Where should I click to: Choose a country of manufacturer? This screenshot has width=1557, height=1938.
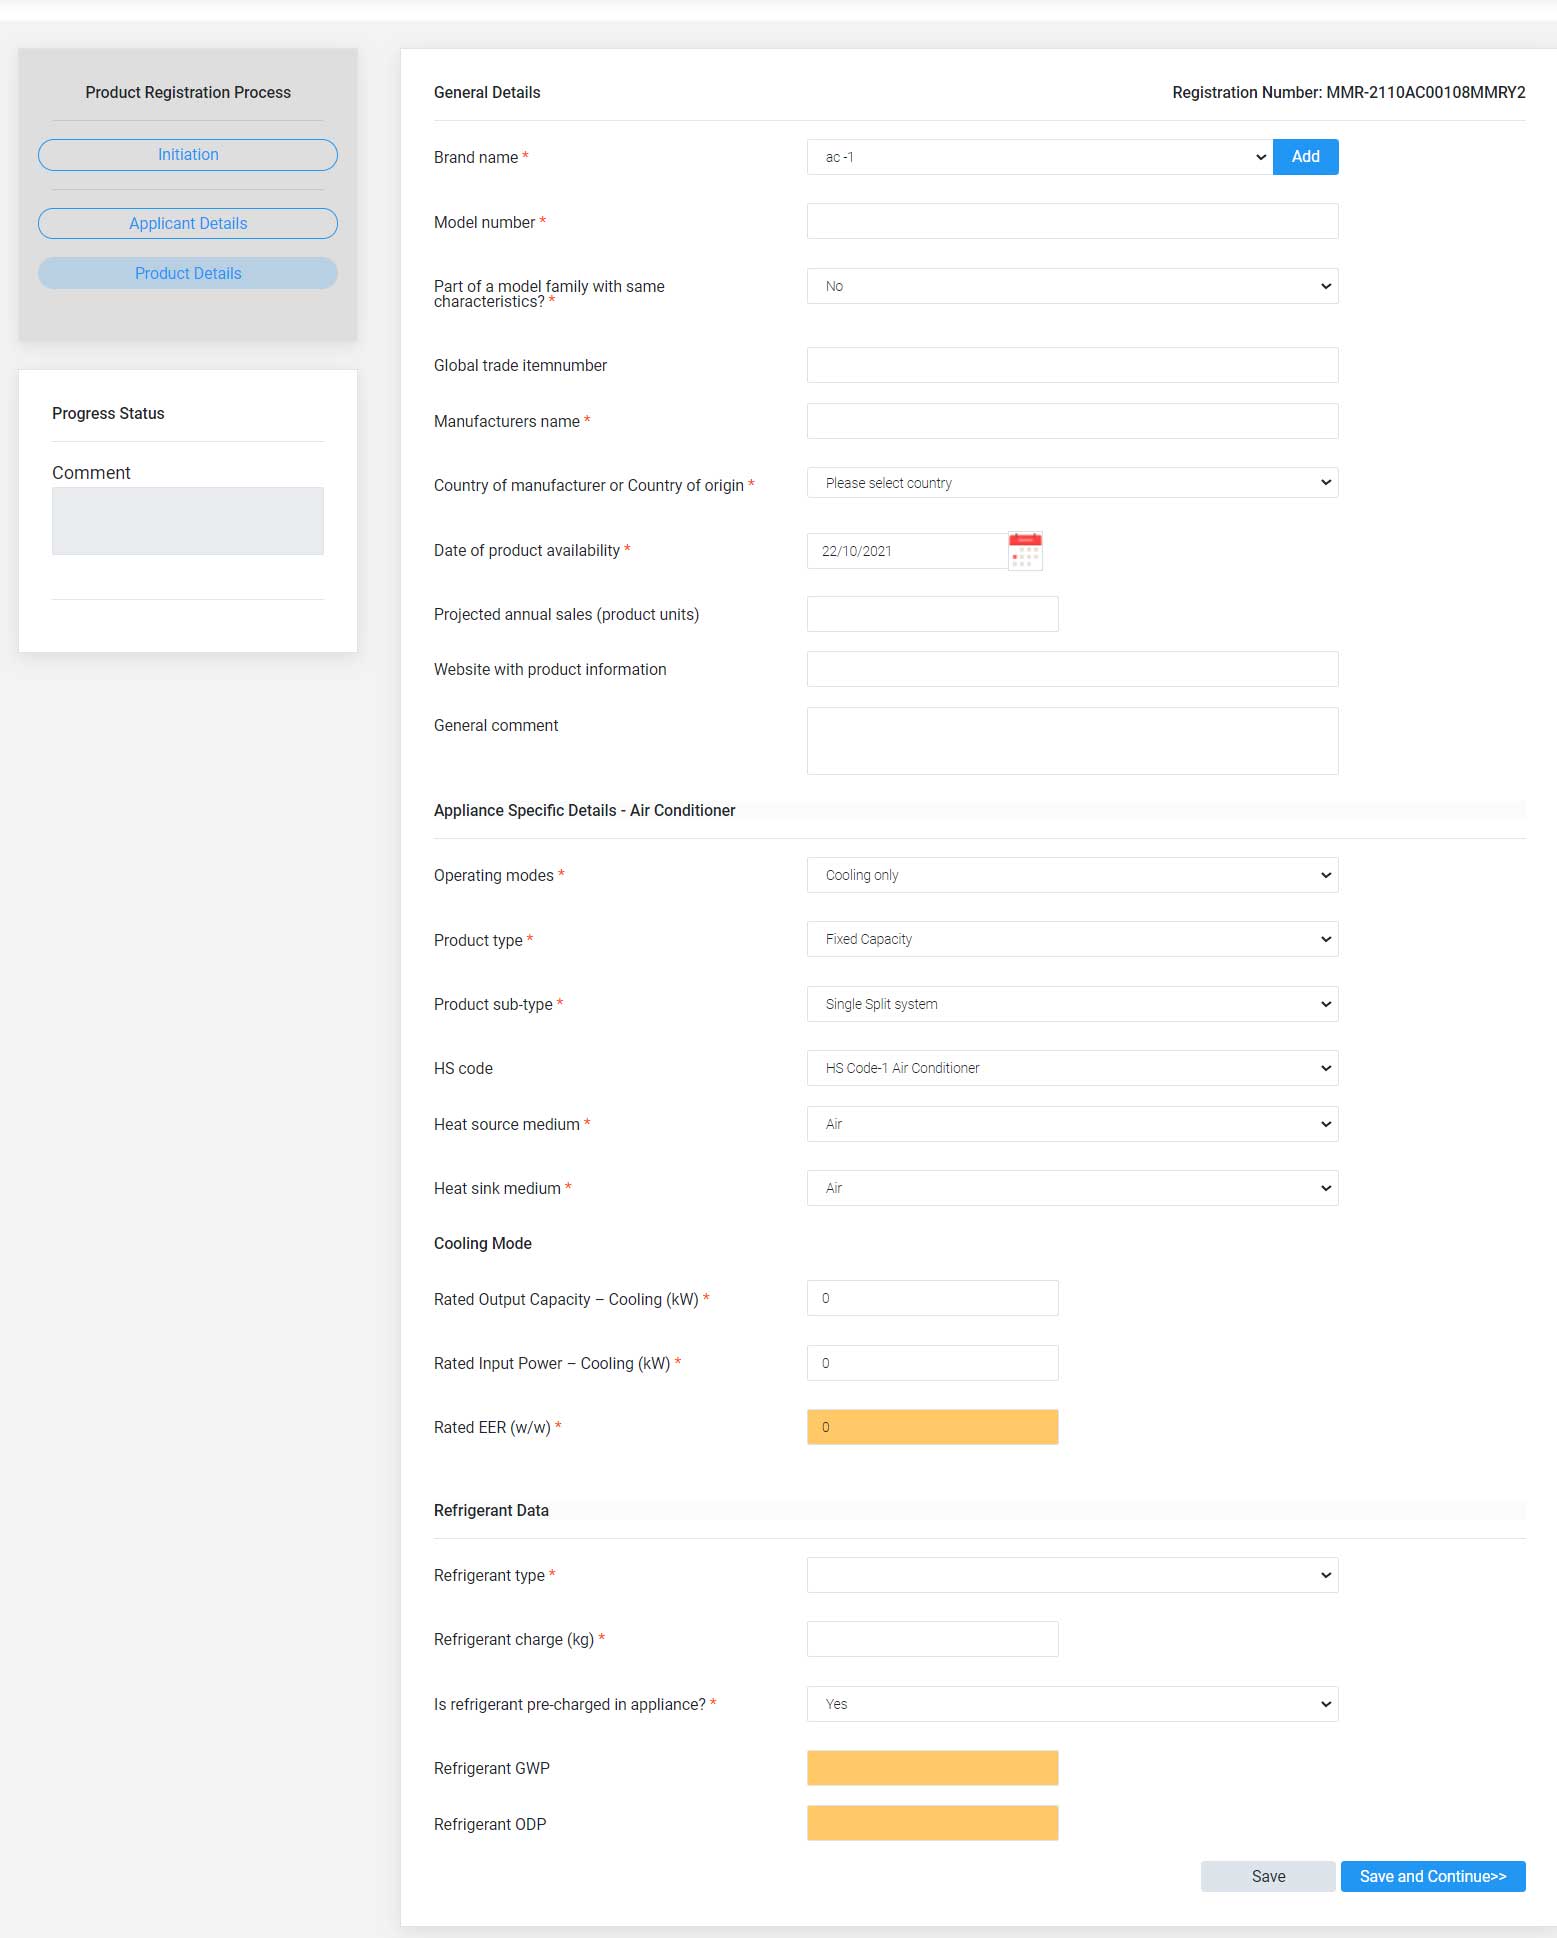click(1072, 483)
